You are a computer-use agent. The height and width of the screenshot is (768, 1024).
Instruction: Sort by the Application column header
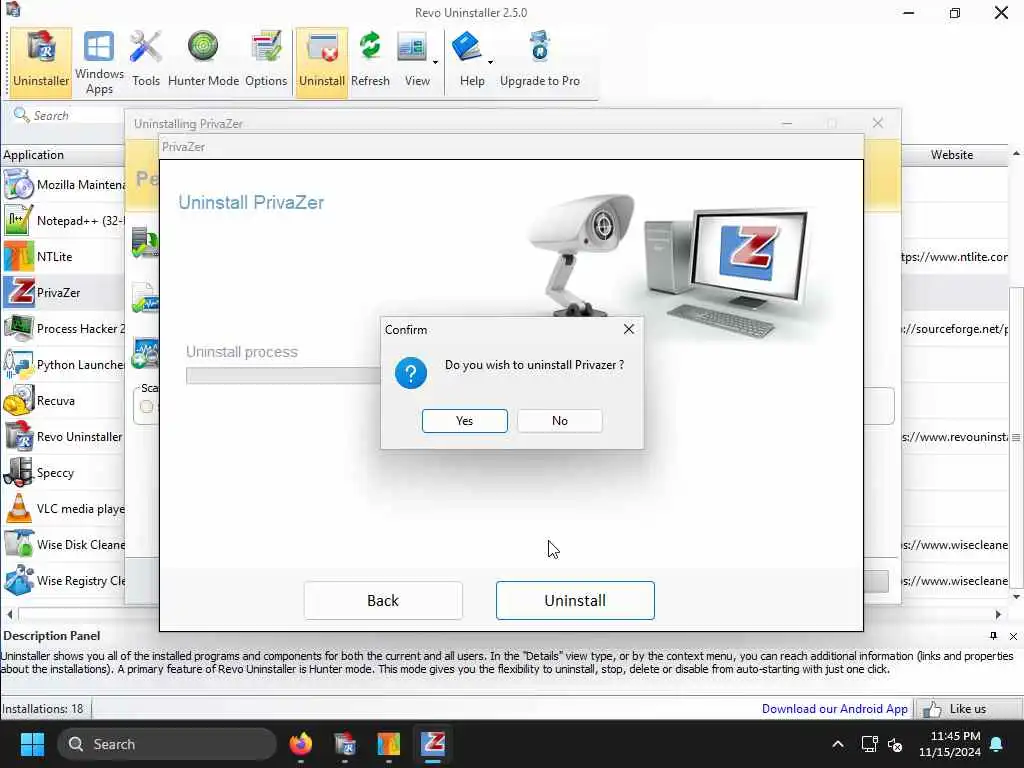pyautogui.click(x=63, y=155)
